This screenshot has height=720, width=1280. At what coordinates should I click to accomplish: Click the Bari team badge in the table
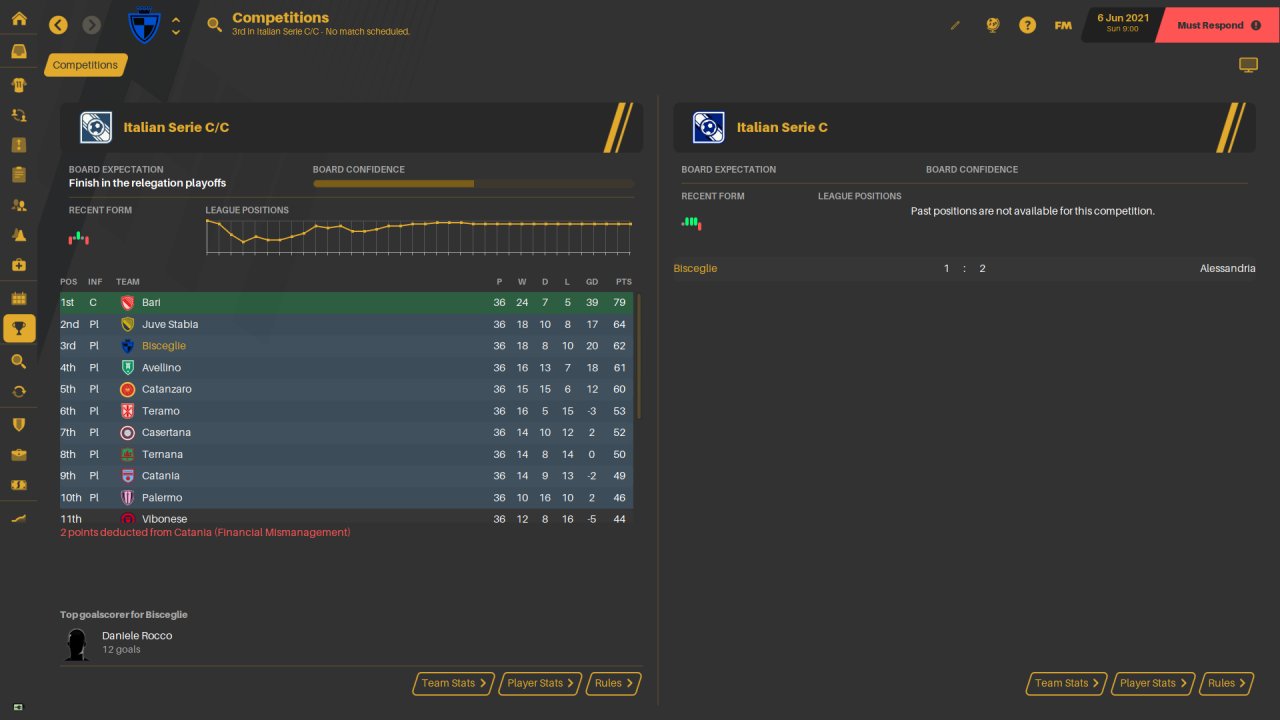click(127, 303)
